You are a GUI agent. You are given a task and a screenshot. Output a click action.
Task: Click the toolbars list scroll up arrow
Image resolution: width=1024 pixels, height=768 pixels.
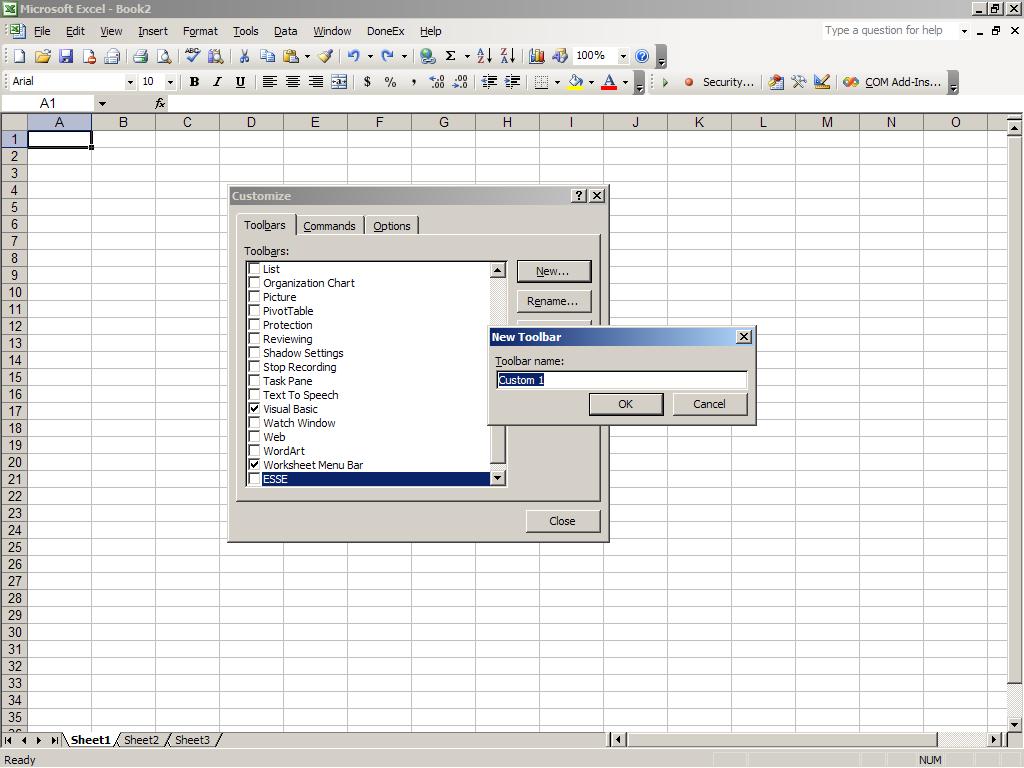point(498,270)
